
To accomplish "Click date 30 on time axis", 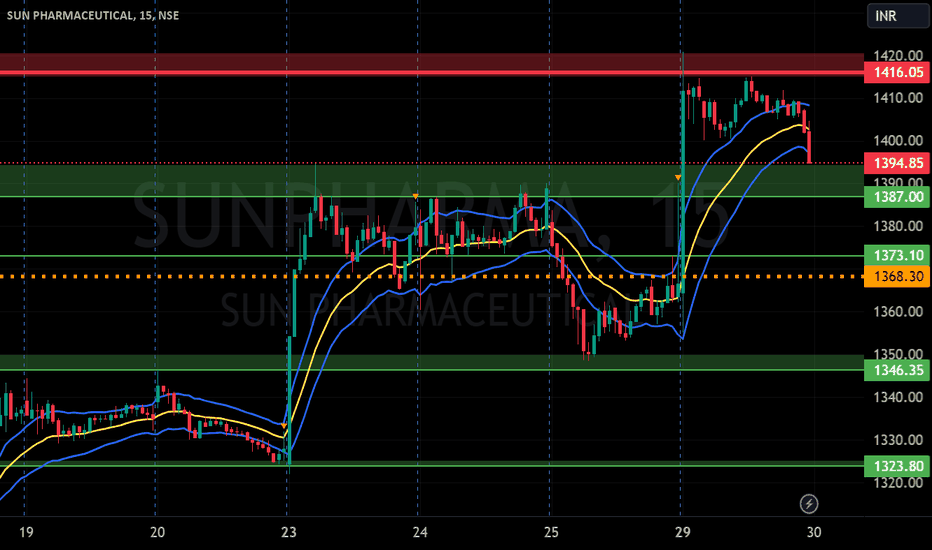I will 814,532.
